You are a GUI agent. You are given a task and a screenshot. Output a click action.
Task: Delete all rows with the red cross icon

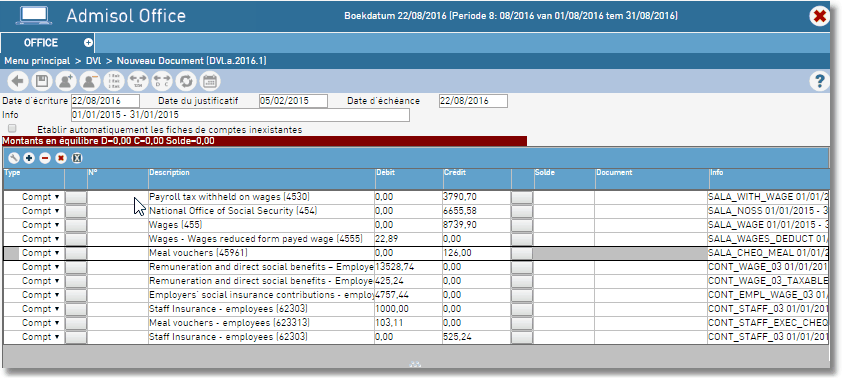pyautogui.click(x=61, y=158)
